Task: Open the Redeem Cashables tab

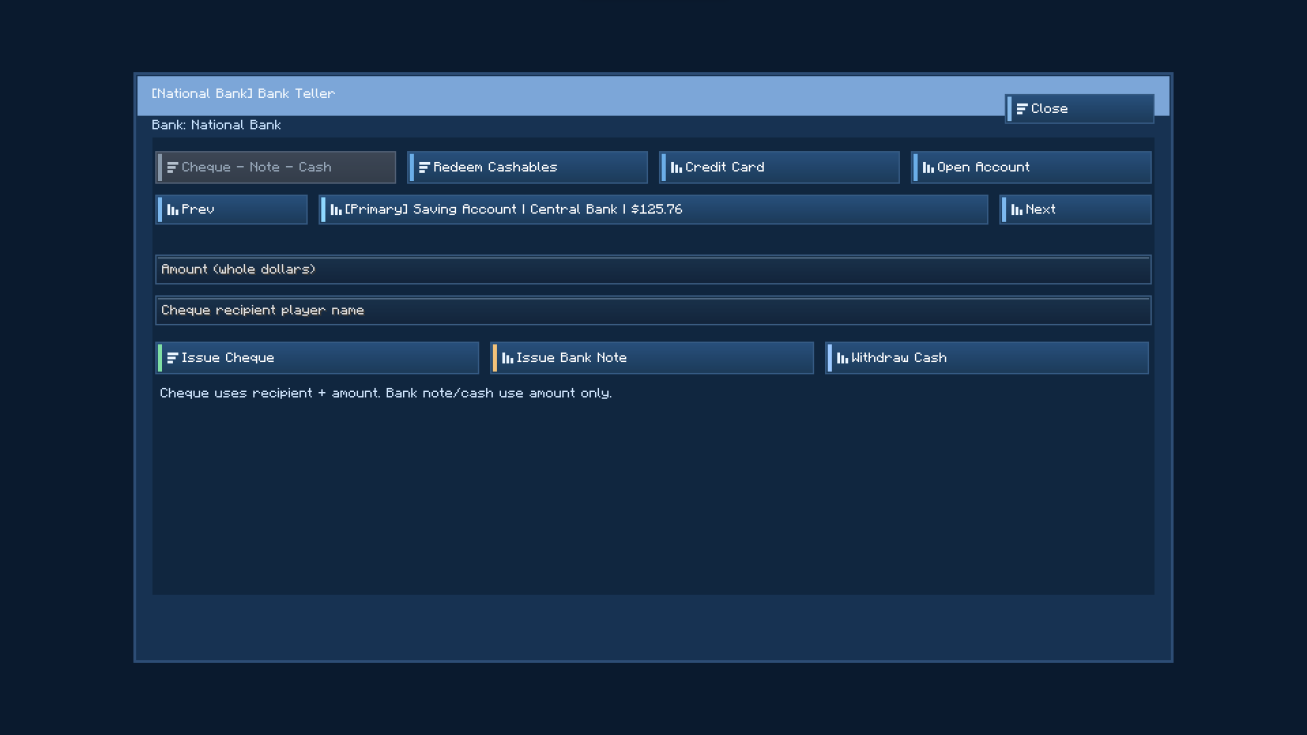Action: (528, 168)
